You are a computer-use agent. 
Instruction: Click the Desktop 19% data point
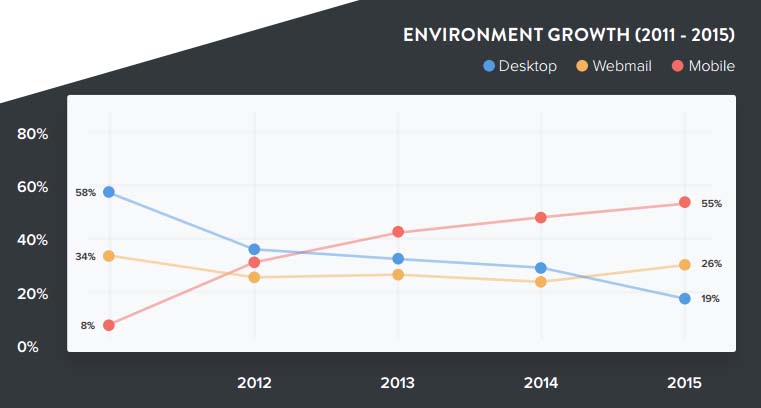coord(685,299)
